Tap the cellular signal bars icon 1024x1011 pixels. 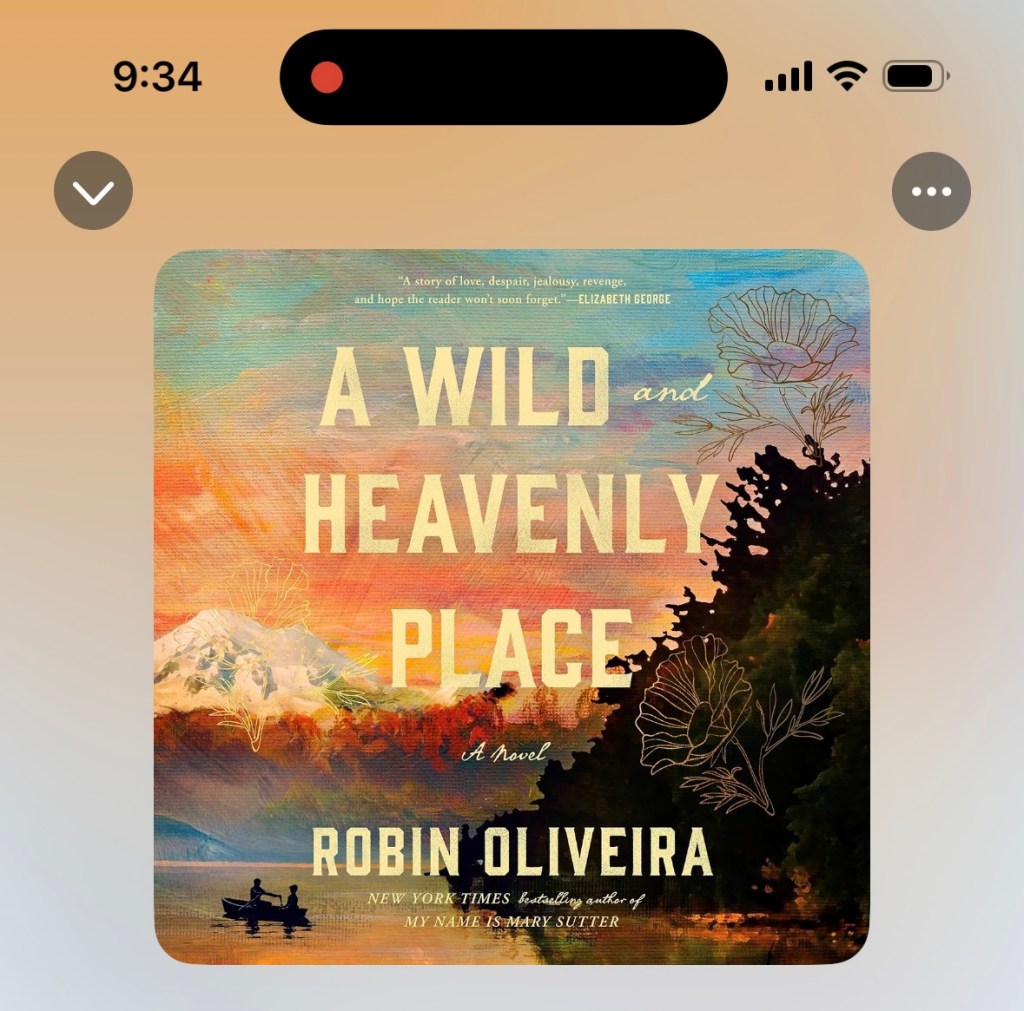pos(788,76)
